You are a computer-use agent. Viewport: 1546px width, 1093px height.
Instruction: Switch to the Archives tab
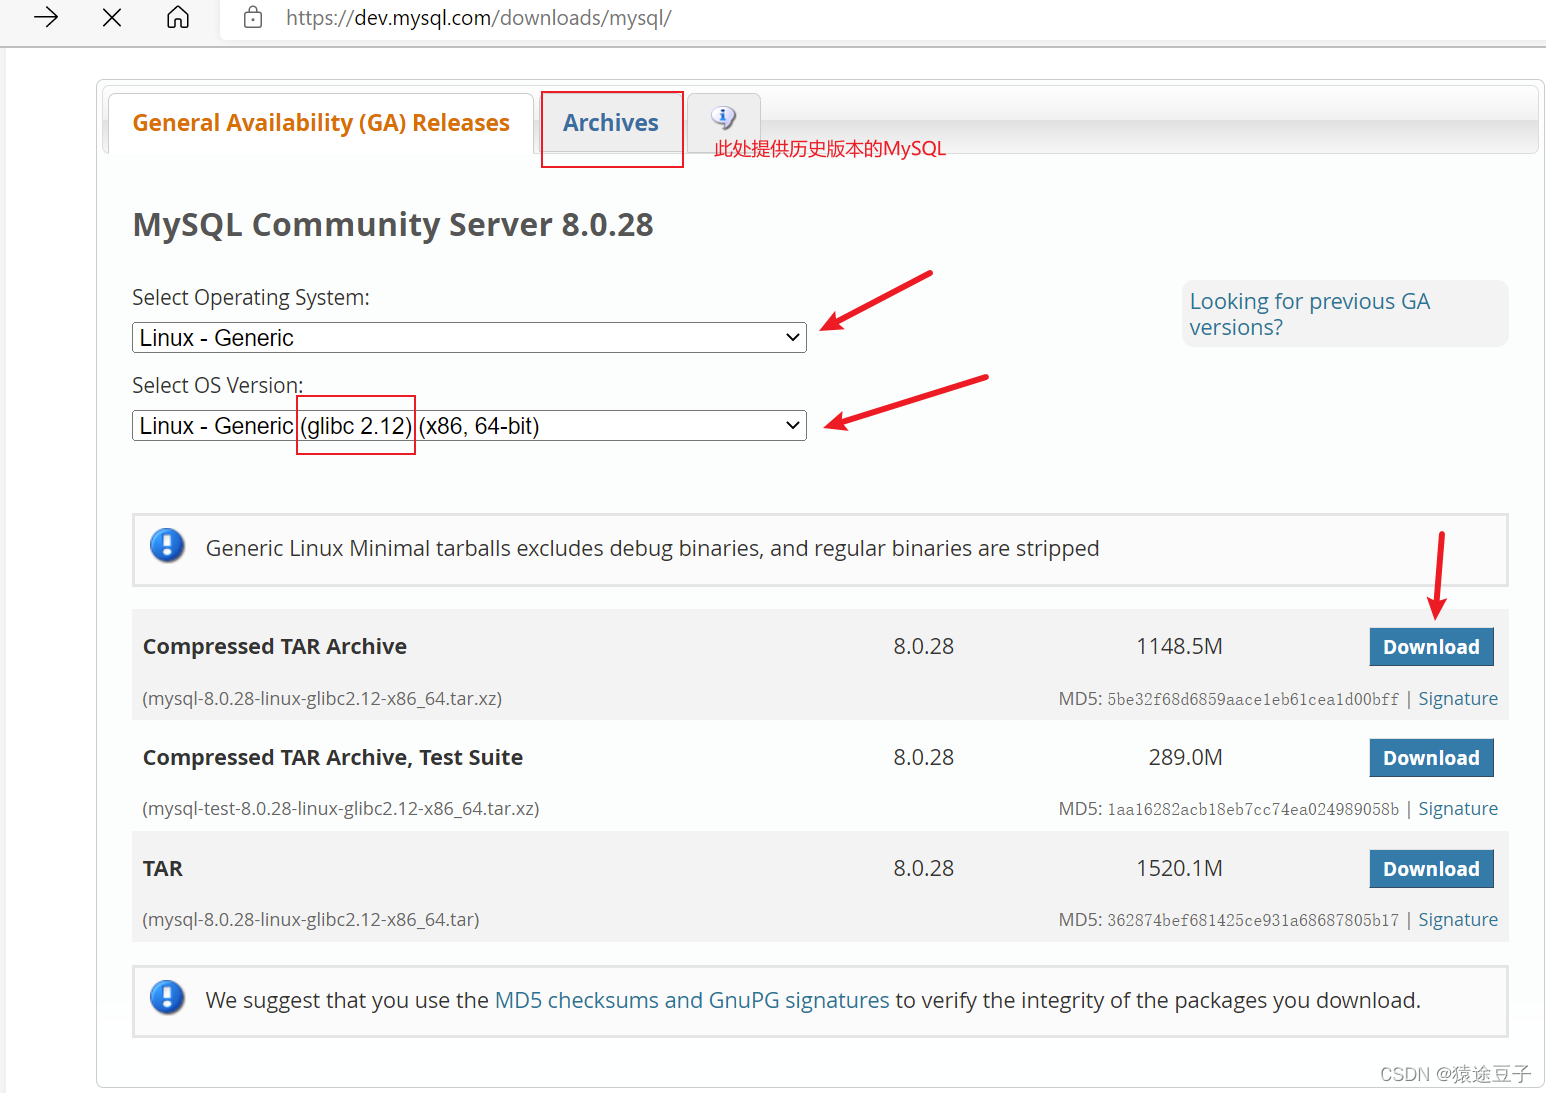611,123
